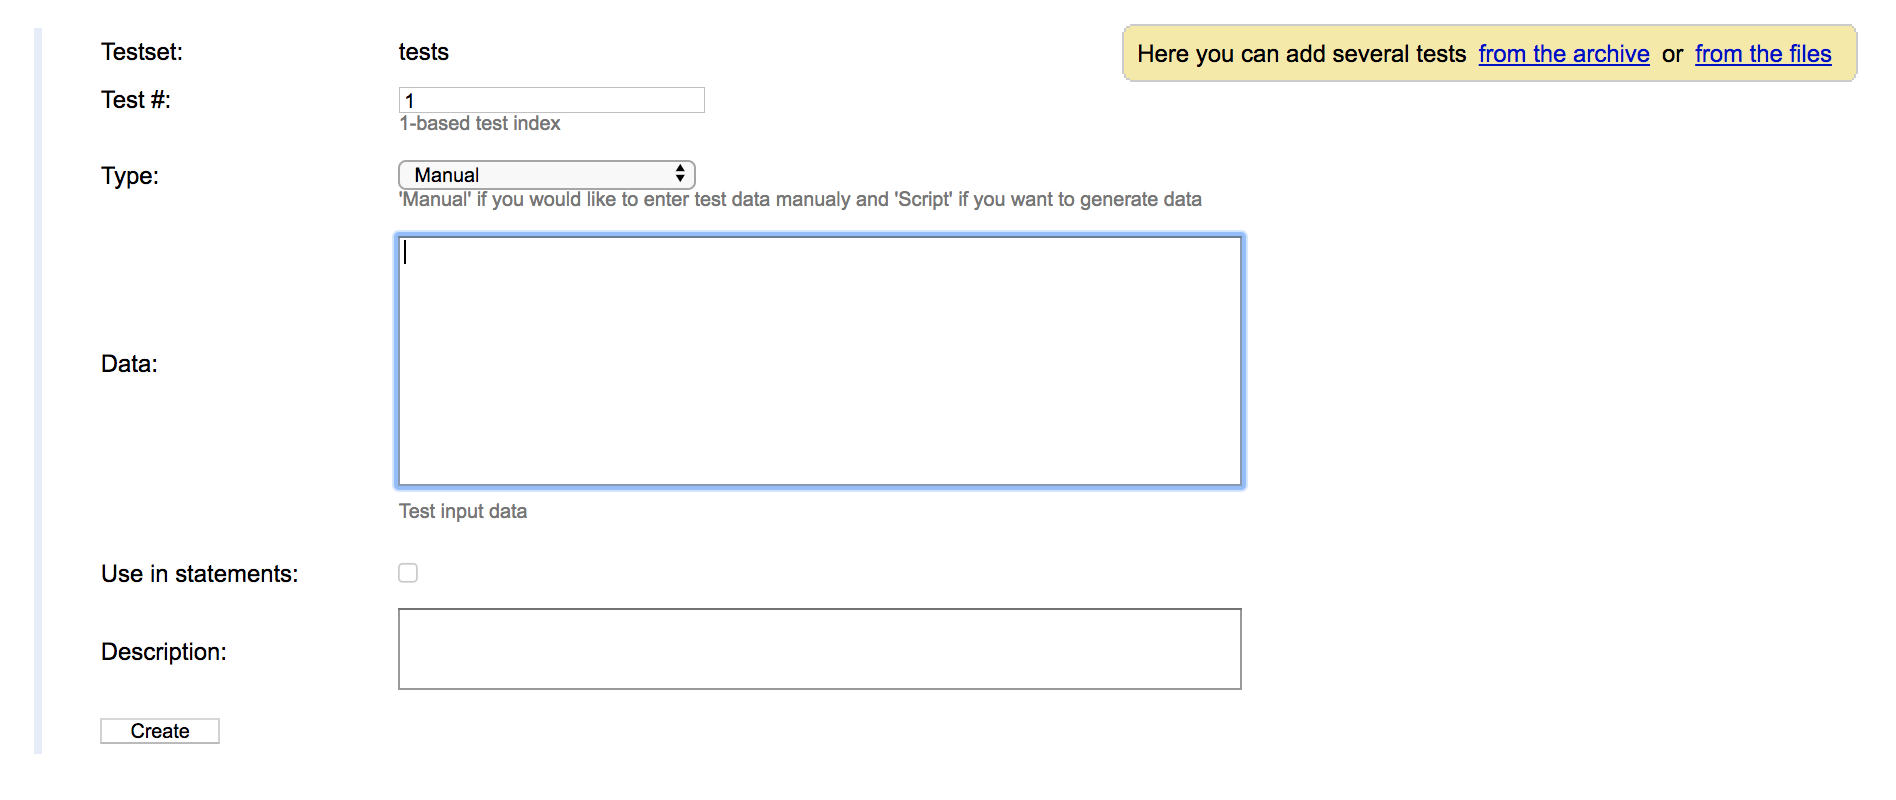Enable the Use in statements checkbox

tap(408, 573)
